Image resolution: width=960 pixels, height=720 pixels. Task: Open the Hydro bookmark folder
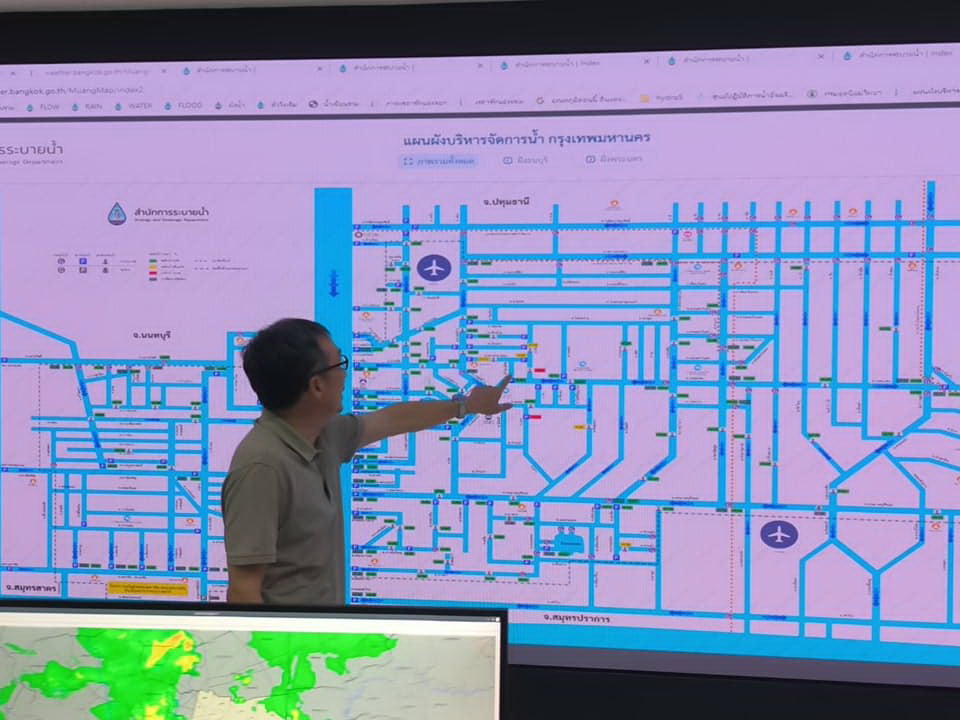point(668,98)
